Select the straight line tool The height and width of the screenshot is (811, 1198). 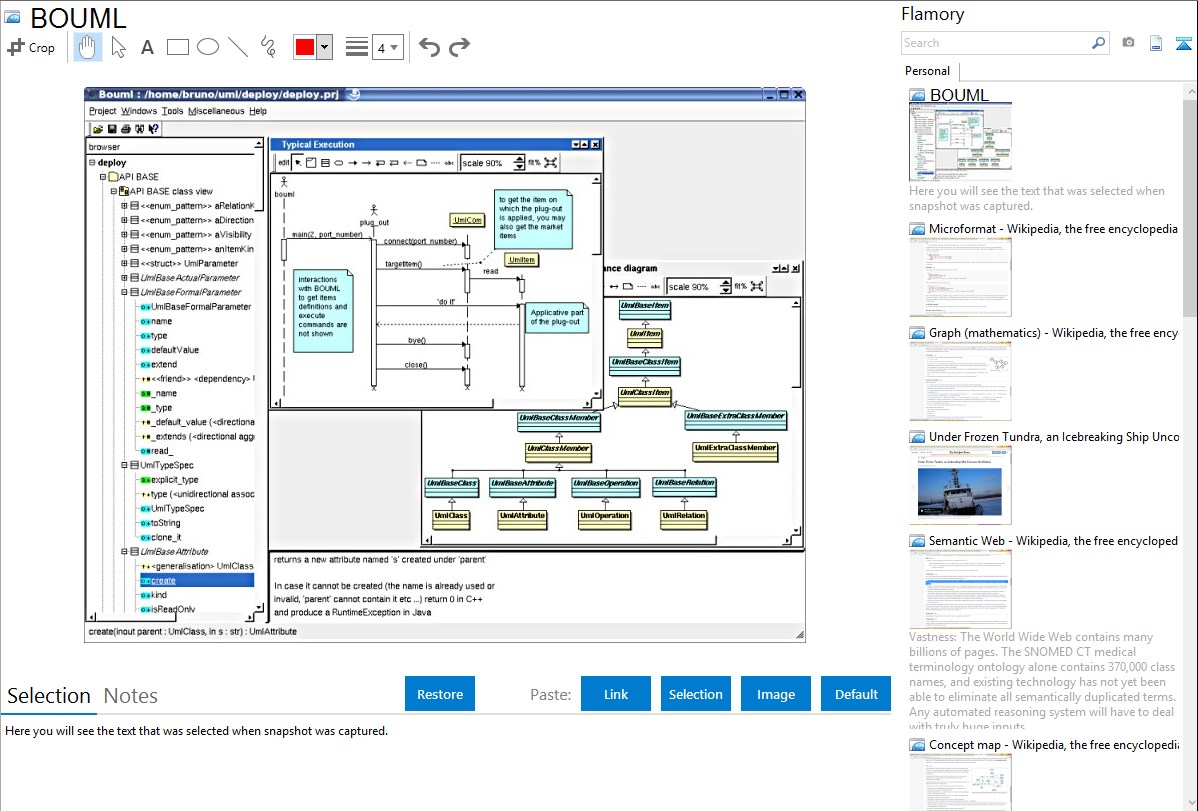pyautogui.click(x=238, y=47)
